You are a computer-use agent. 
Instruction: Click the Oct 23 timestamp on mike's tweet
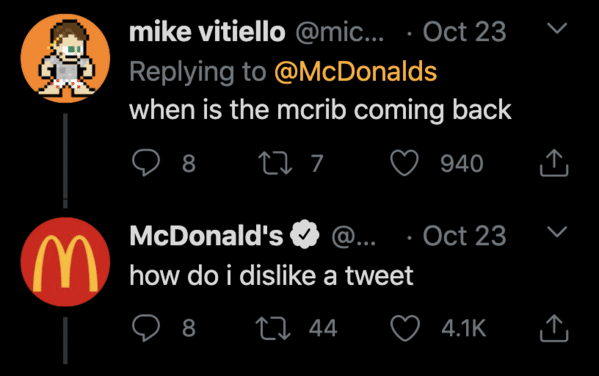point(465,32)
